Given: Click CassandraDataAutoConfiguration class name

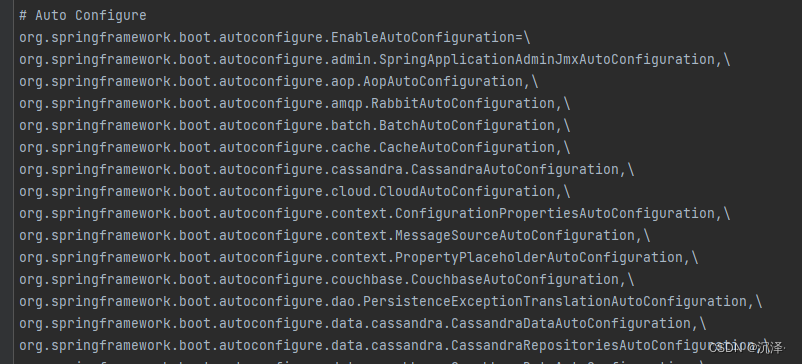Looking at the screenshot, I should (571, 323).
